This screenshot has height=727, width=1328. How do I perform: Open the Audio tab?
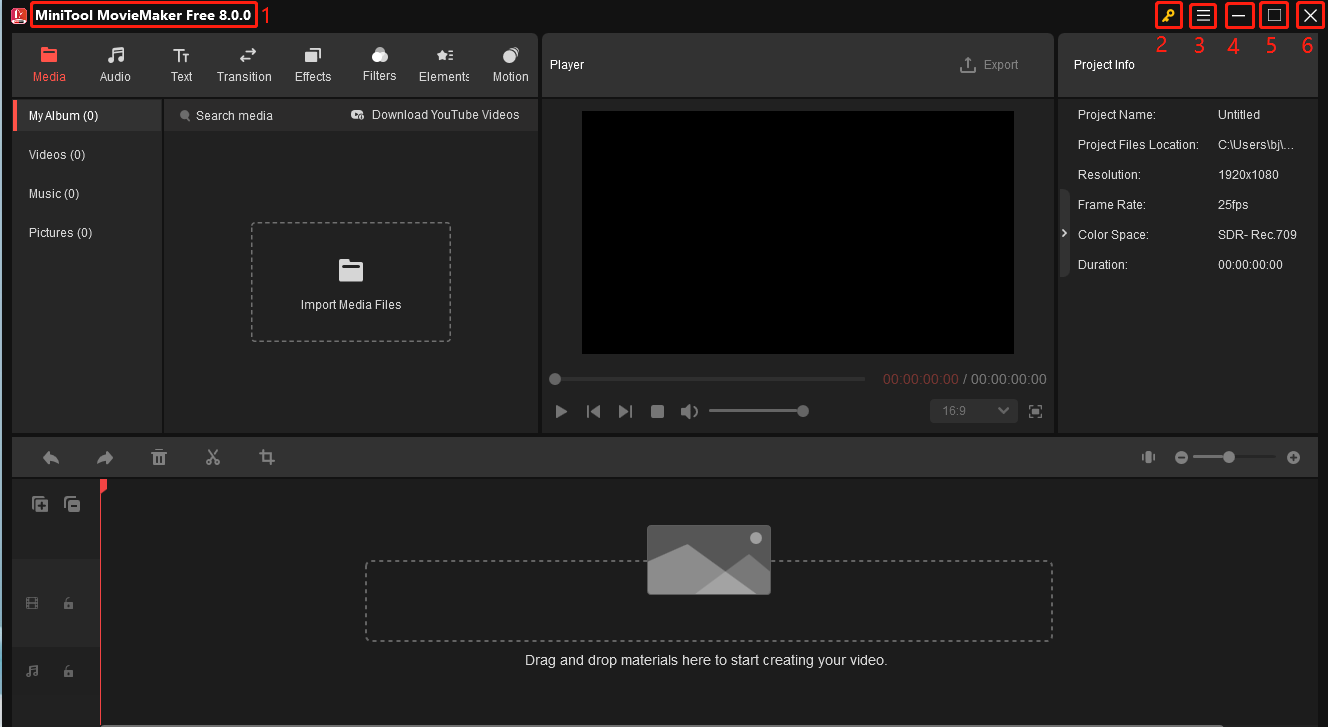click(x=115, y=65)
